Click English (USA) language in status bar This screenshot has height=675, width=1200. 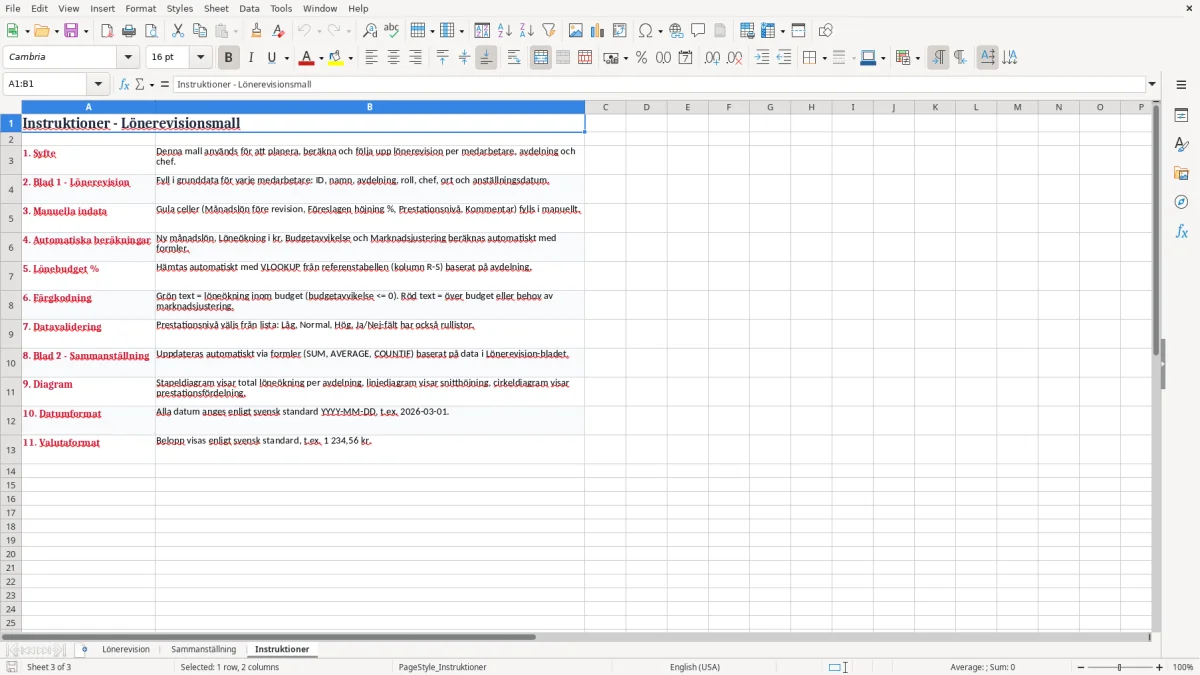tap(695, 667)
